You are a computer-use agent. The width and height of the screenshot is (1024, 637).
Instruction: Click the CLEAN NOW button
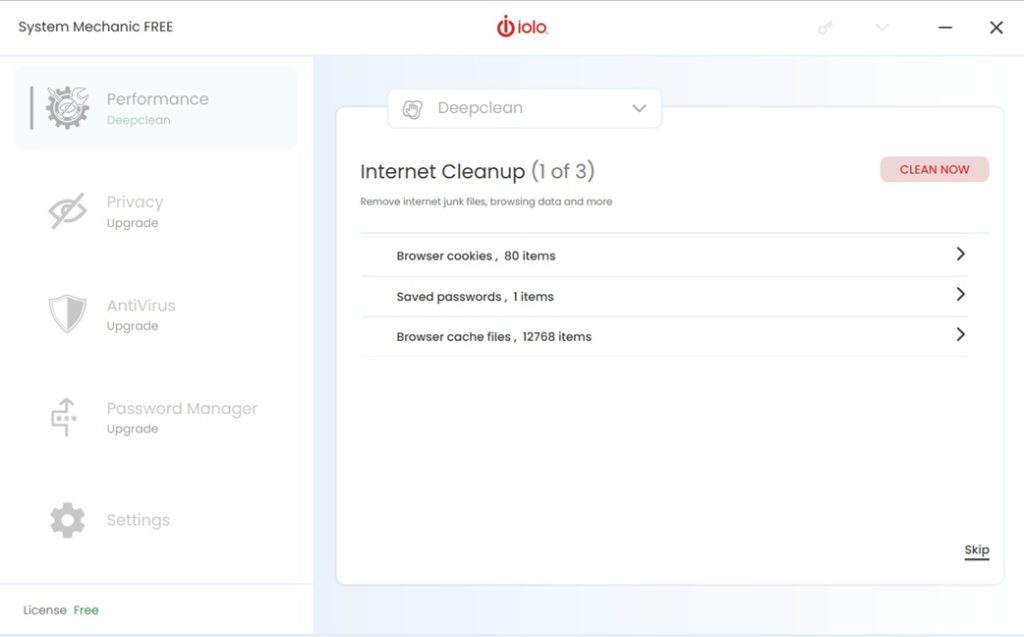[x=935, y=170]
